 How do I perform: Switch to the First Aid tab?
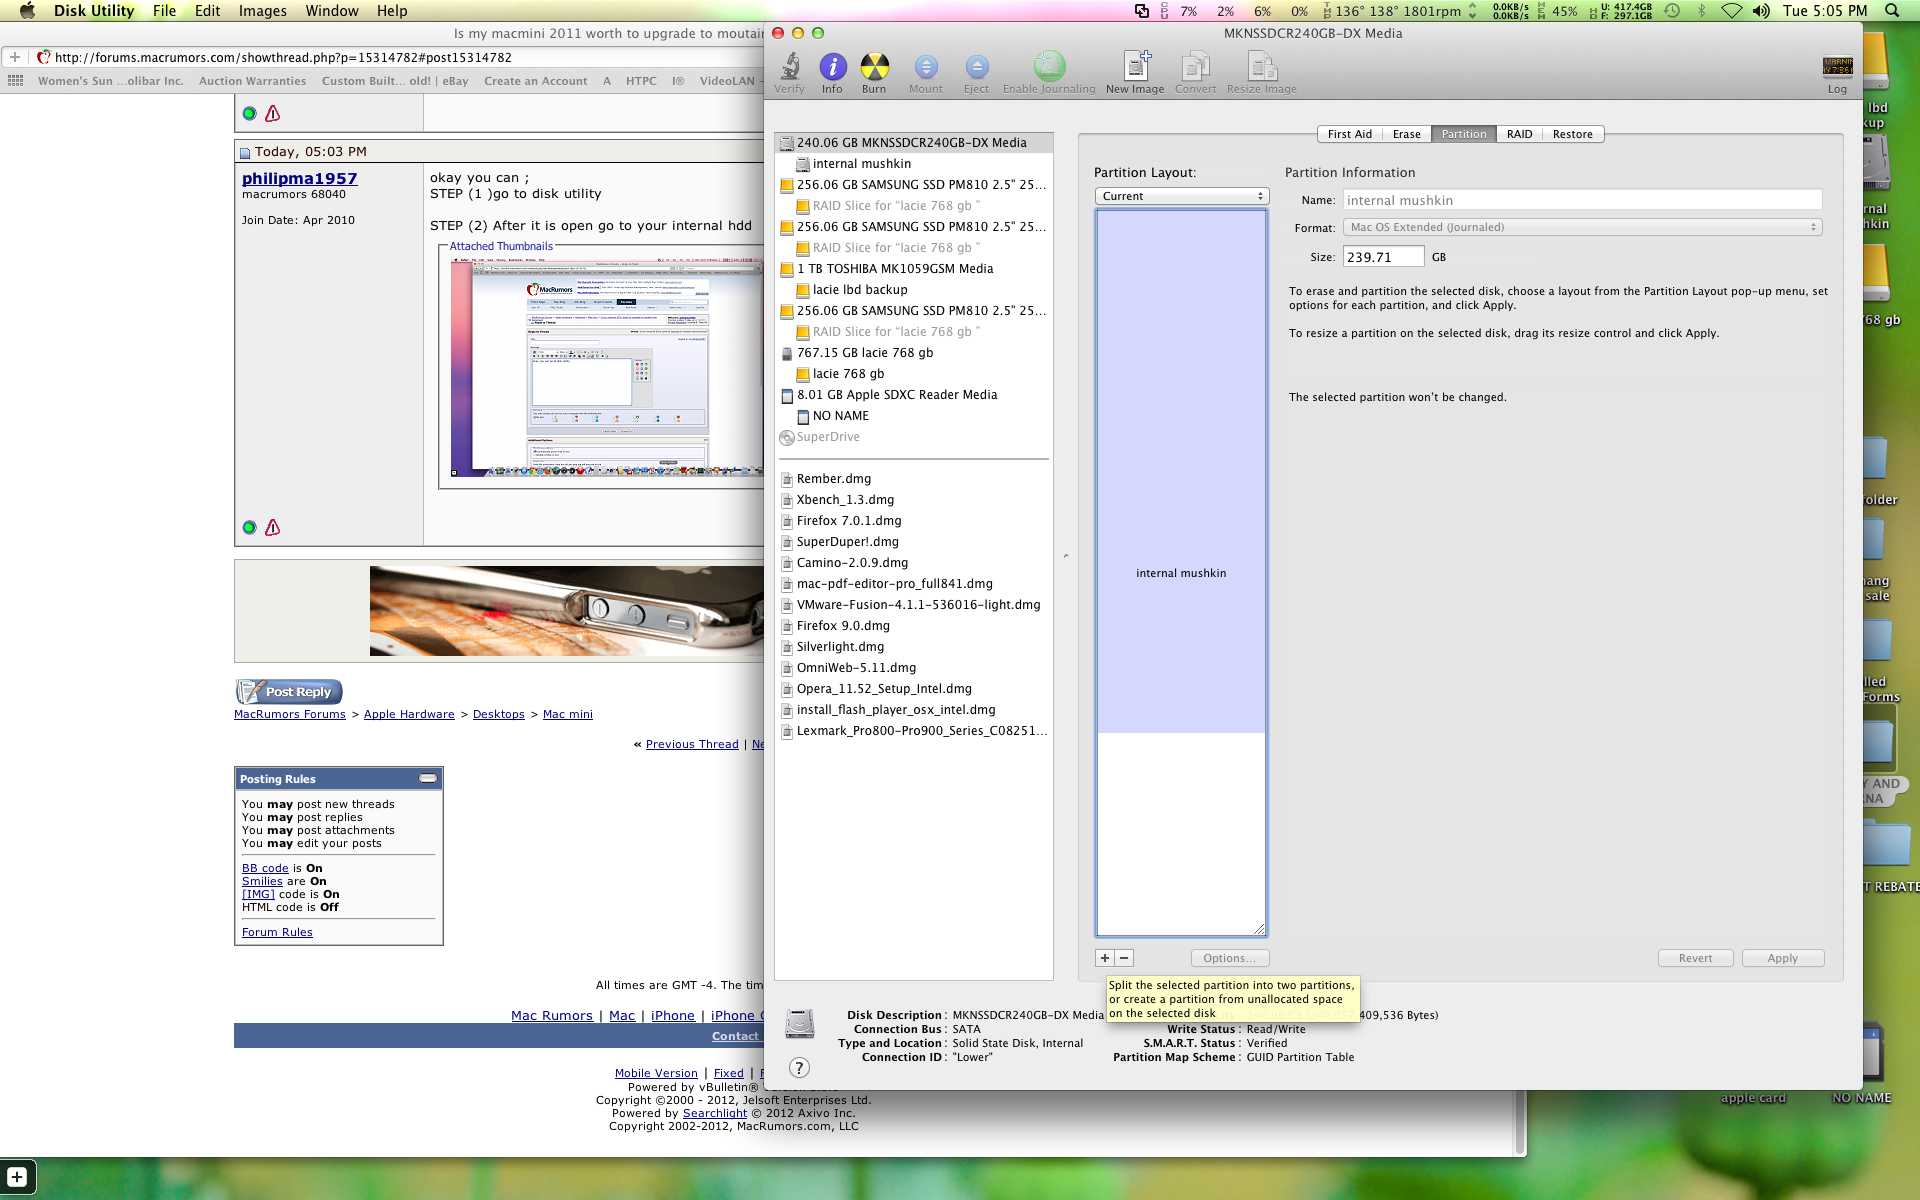[x=1349, y=134]
